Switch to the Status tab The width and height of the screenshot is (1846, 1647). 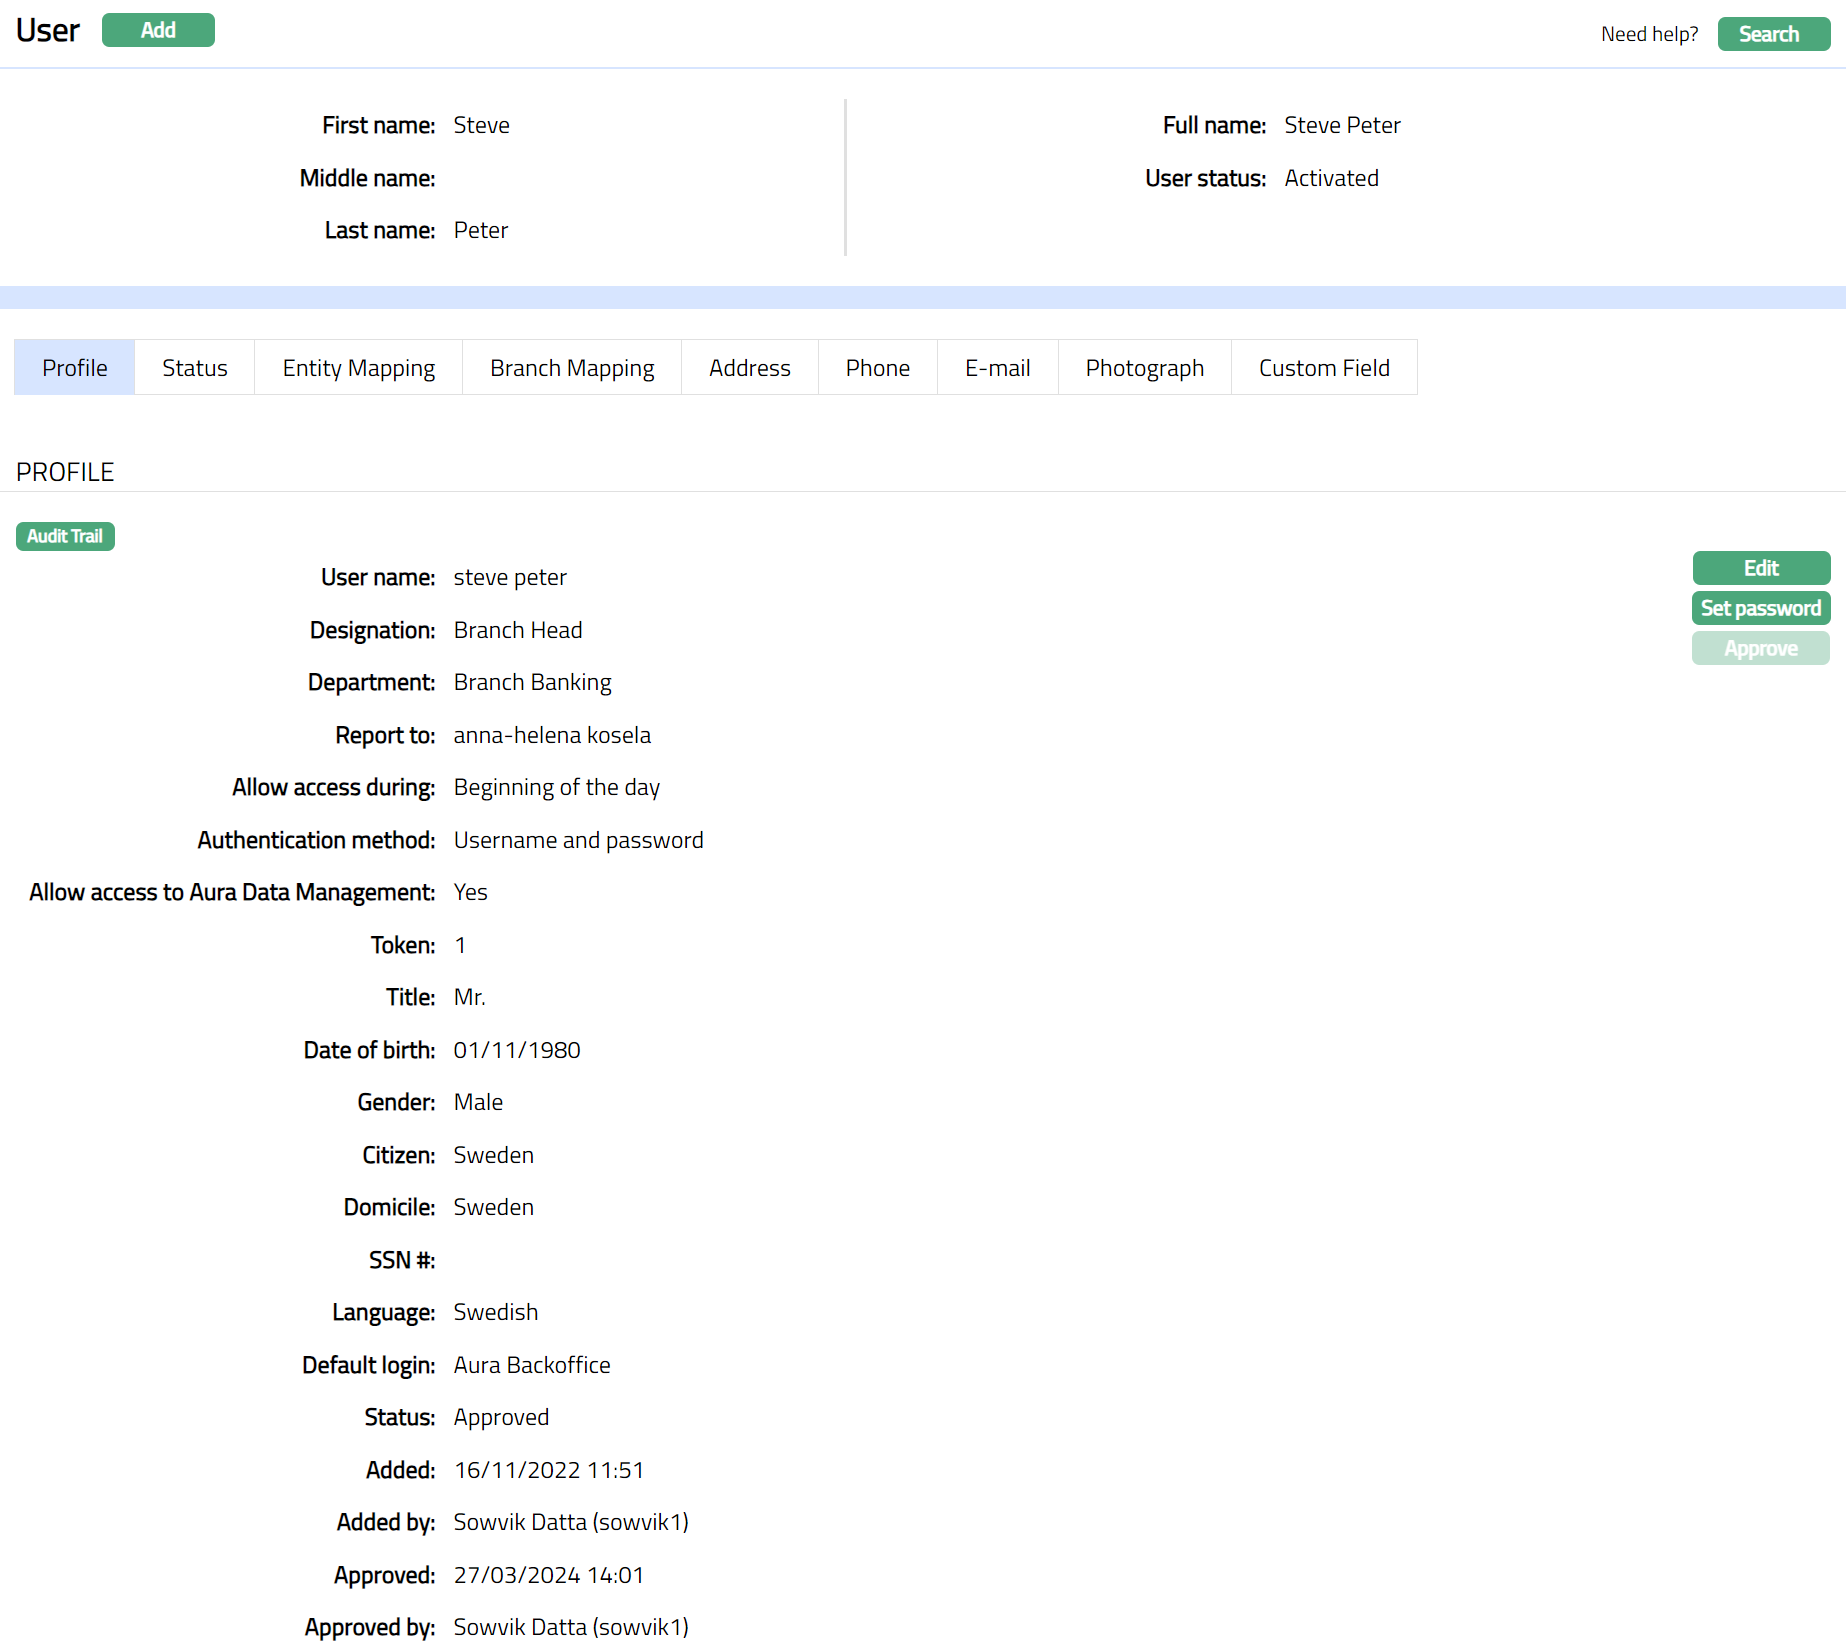point(195,368)
